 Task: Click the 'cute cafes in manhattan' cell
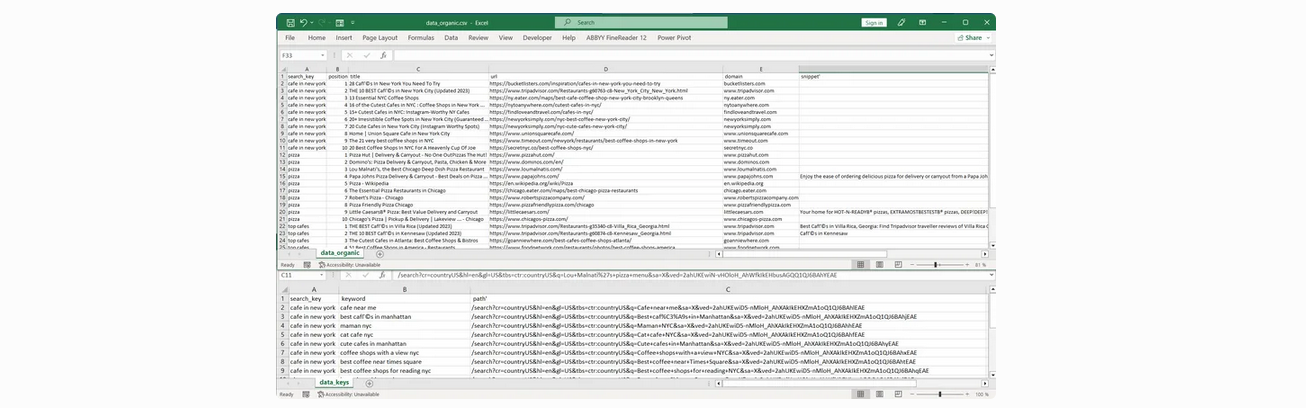[x=404, y=343]
